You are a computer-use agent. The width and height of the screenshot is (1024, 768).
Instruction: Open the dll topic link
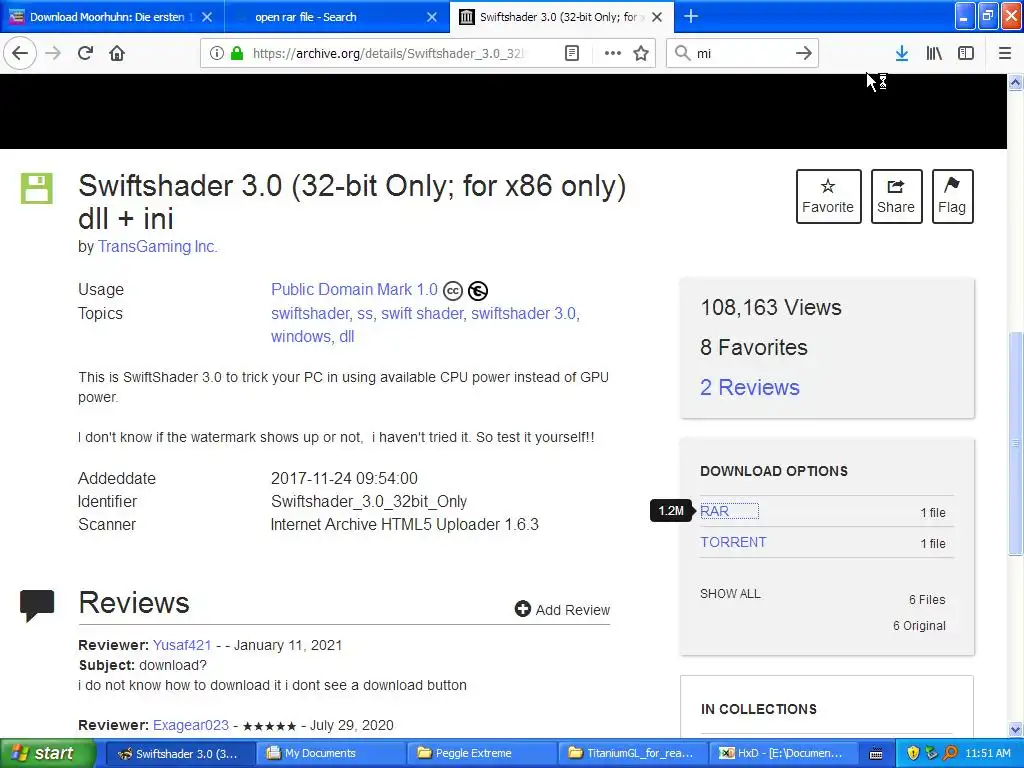click(347, 336)
